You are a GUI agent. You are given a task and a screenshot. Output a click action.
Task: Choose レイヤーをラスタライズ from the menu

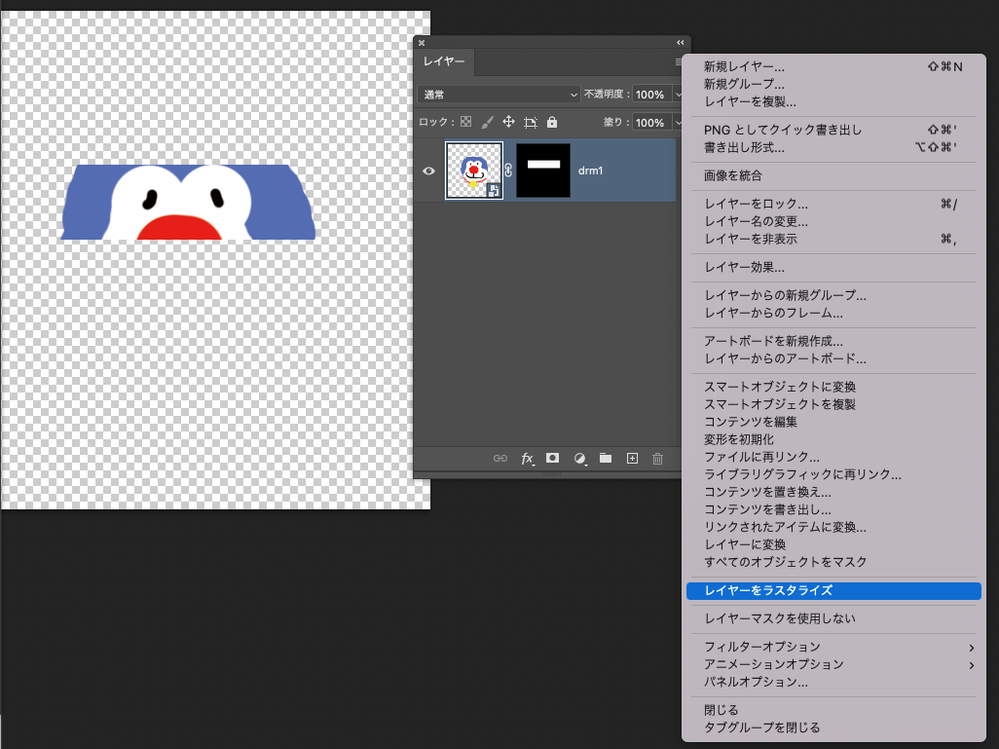point(766,591)
